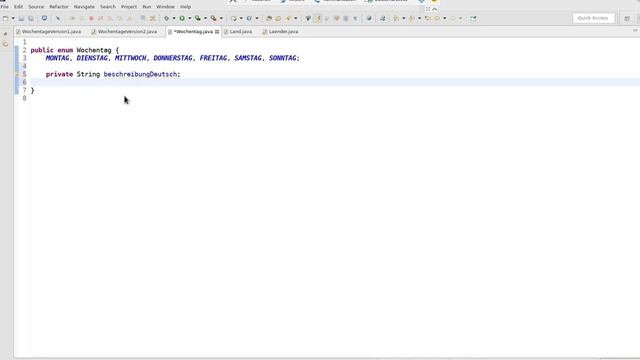640x360 pixels.
Task: Open the Source menu
Action: point(36,7)
